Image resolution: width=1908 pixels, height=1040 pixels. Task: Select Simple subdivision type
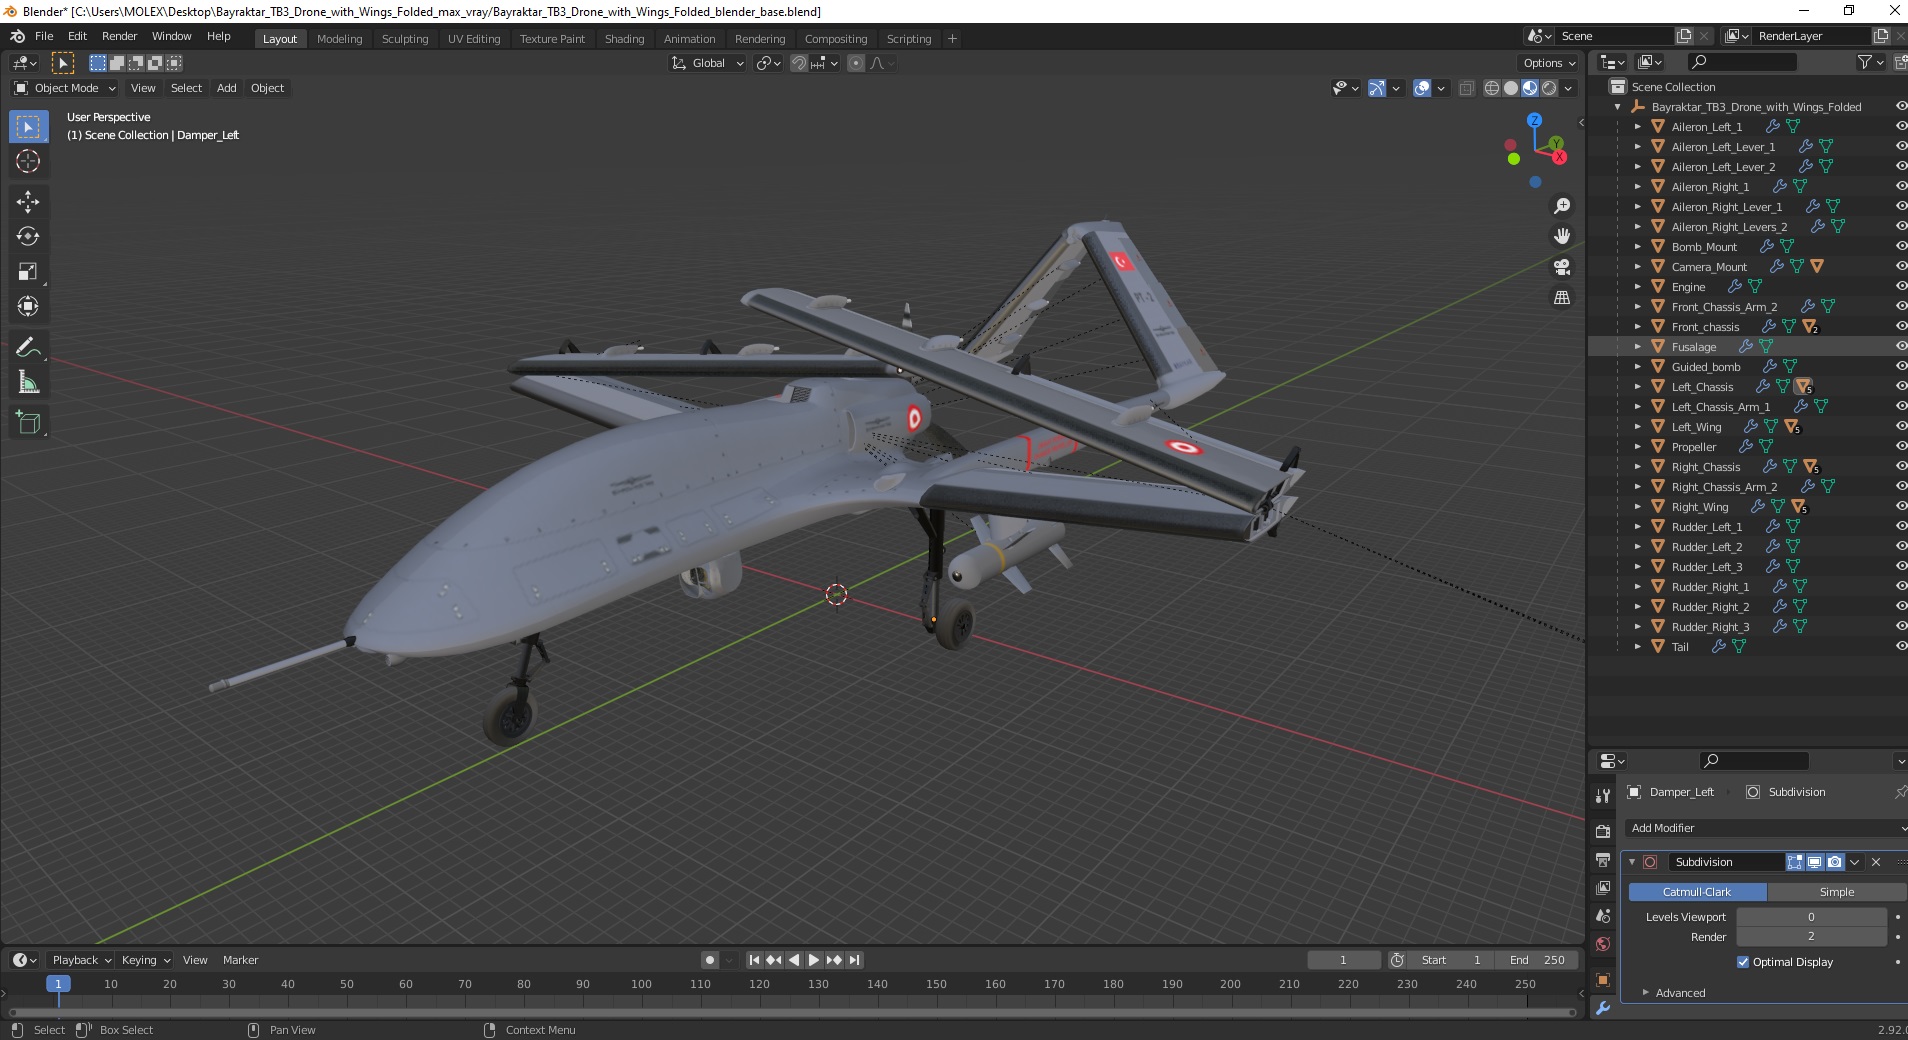point(1837,892)
